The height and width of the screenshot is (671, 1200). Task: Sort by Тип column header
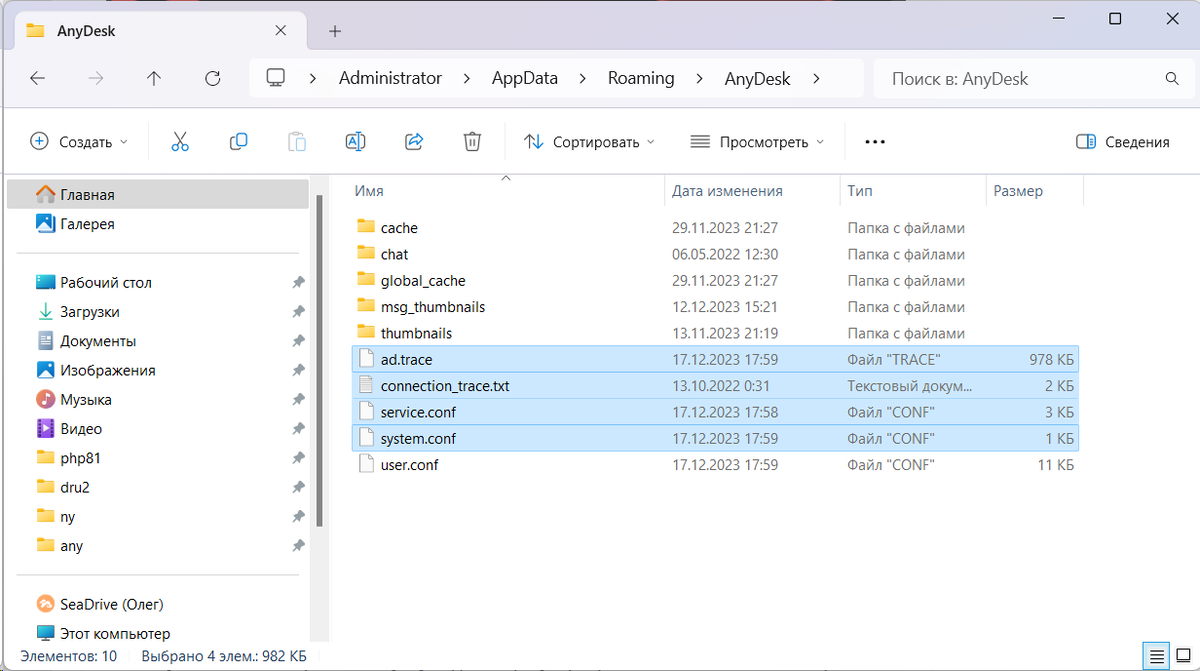[913, 190]
